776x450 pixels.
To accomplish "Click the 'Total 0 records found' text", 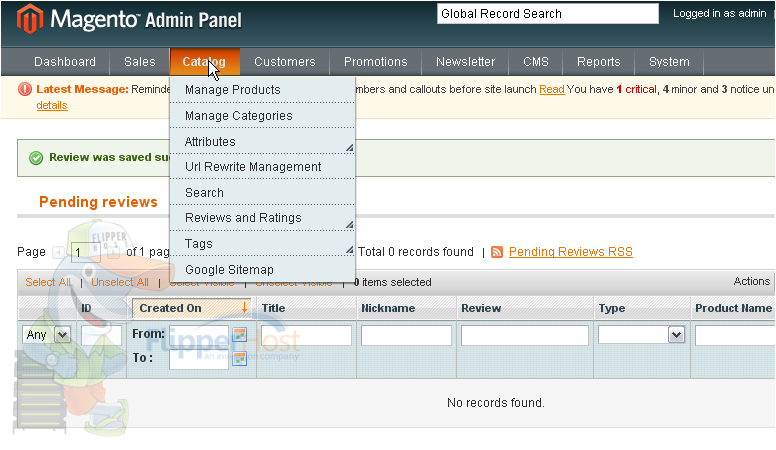I will coord(416,252).
